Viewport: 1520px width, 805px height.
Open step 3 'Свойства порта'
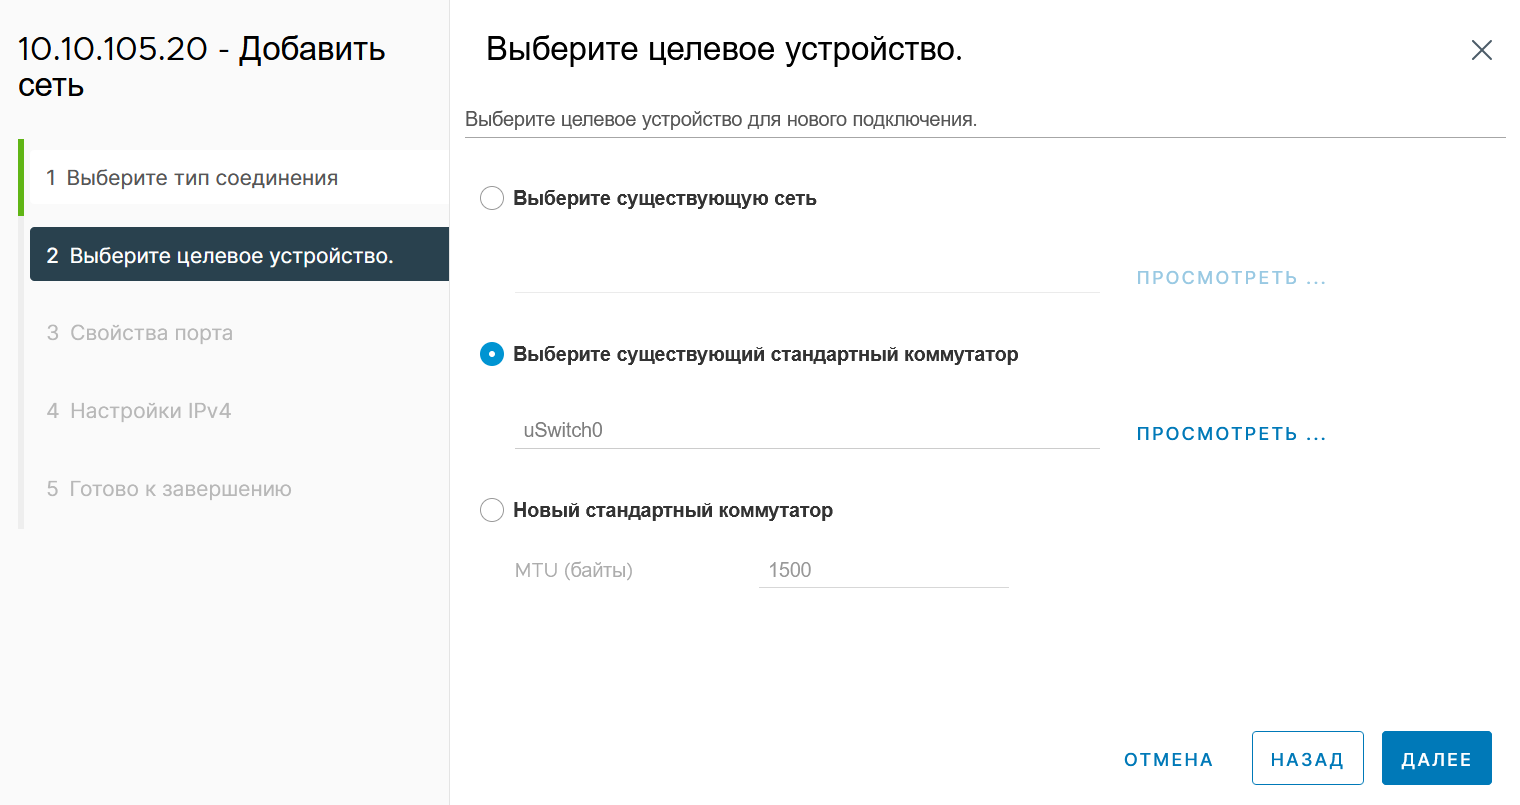[x=239, y=333]
